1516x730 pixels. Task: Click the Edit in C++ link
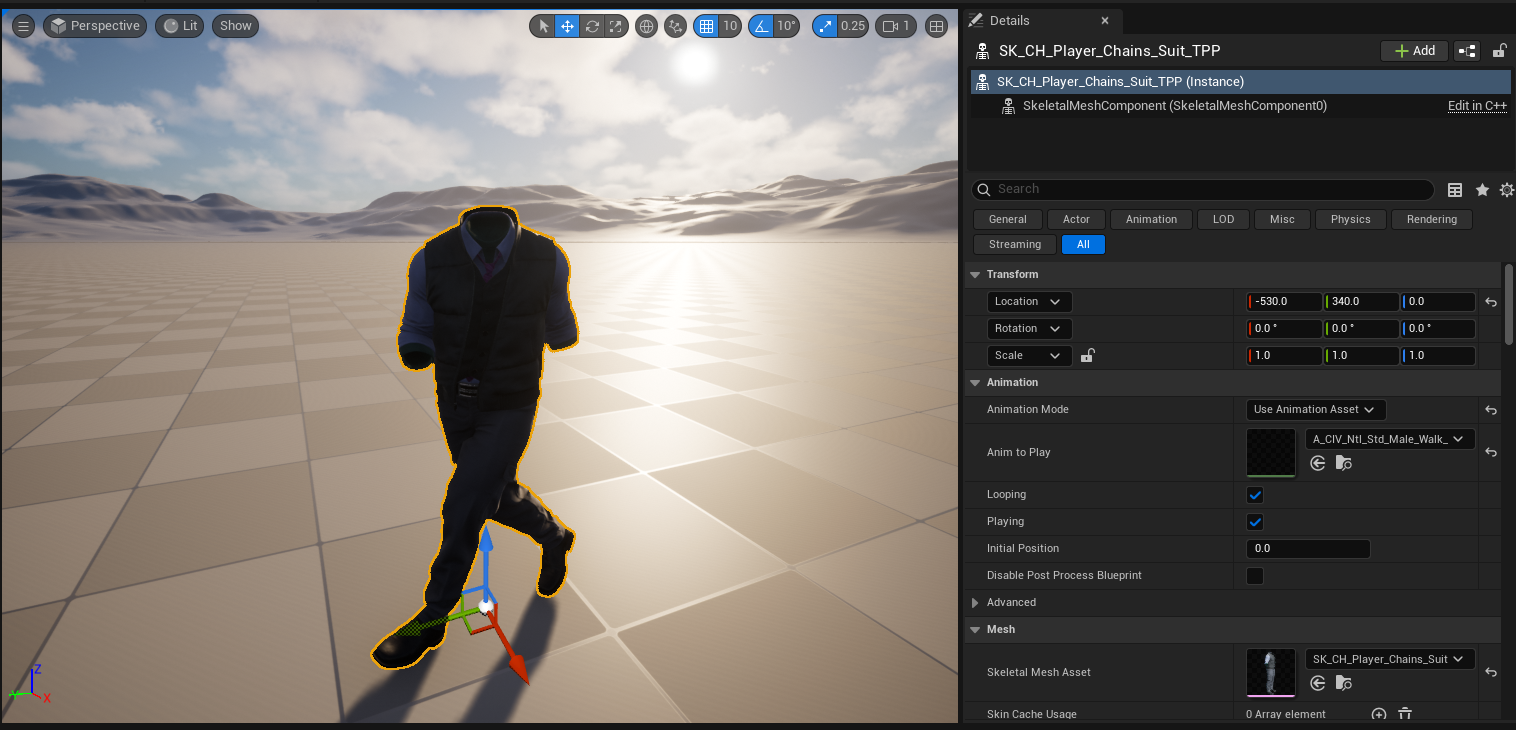(1477, 106)
